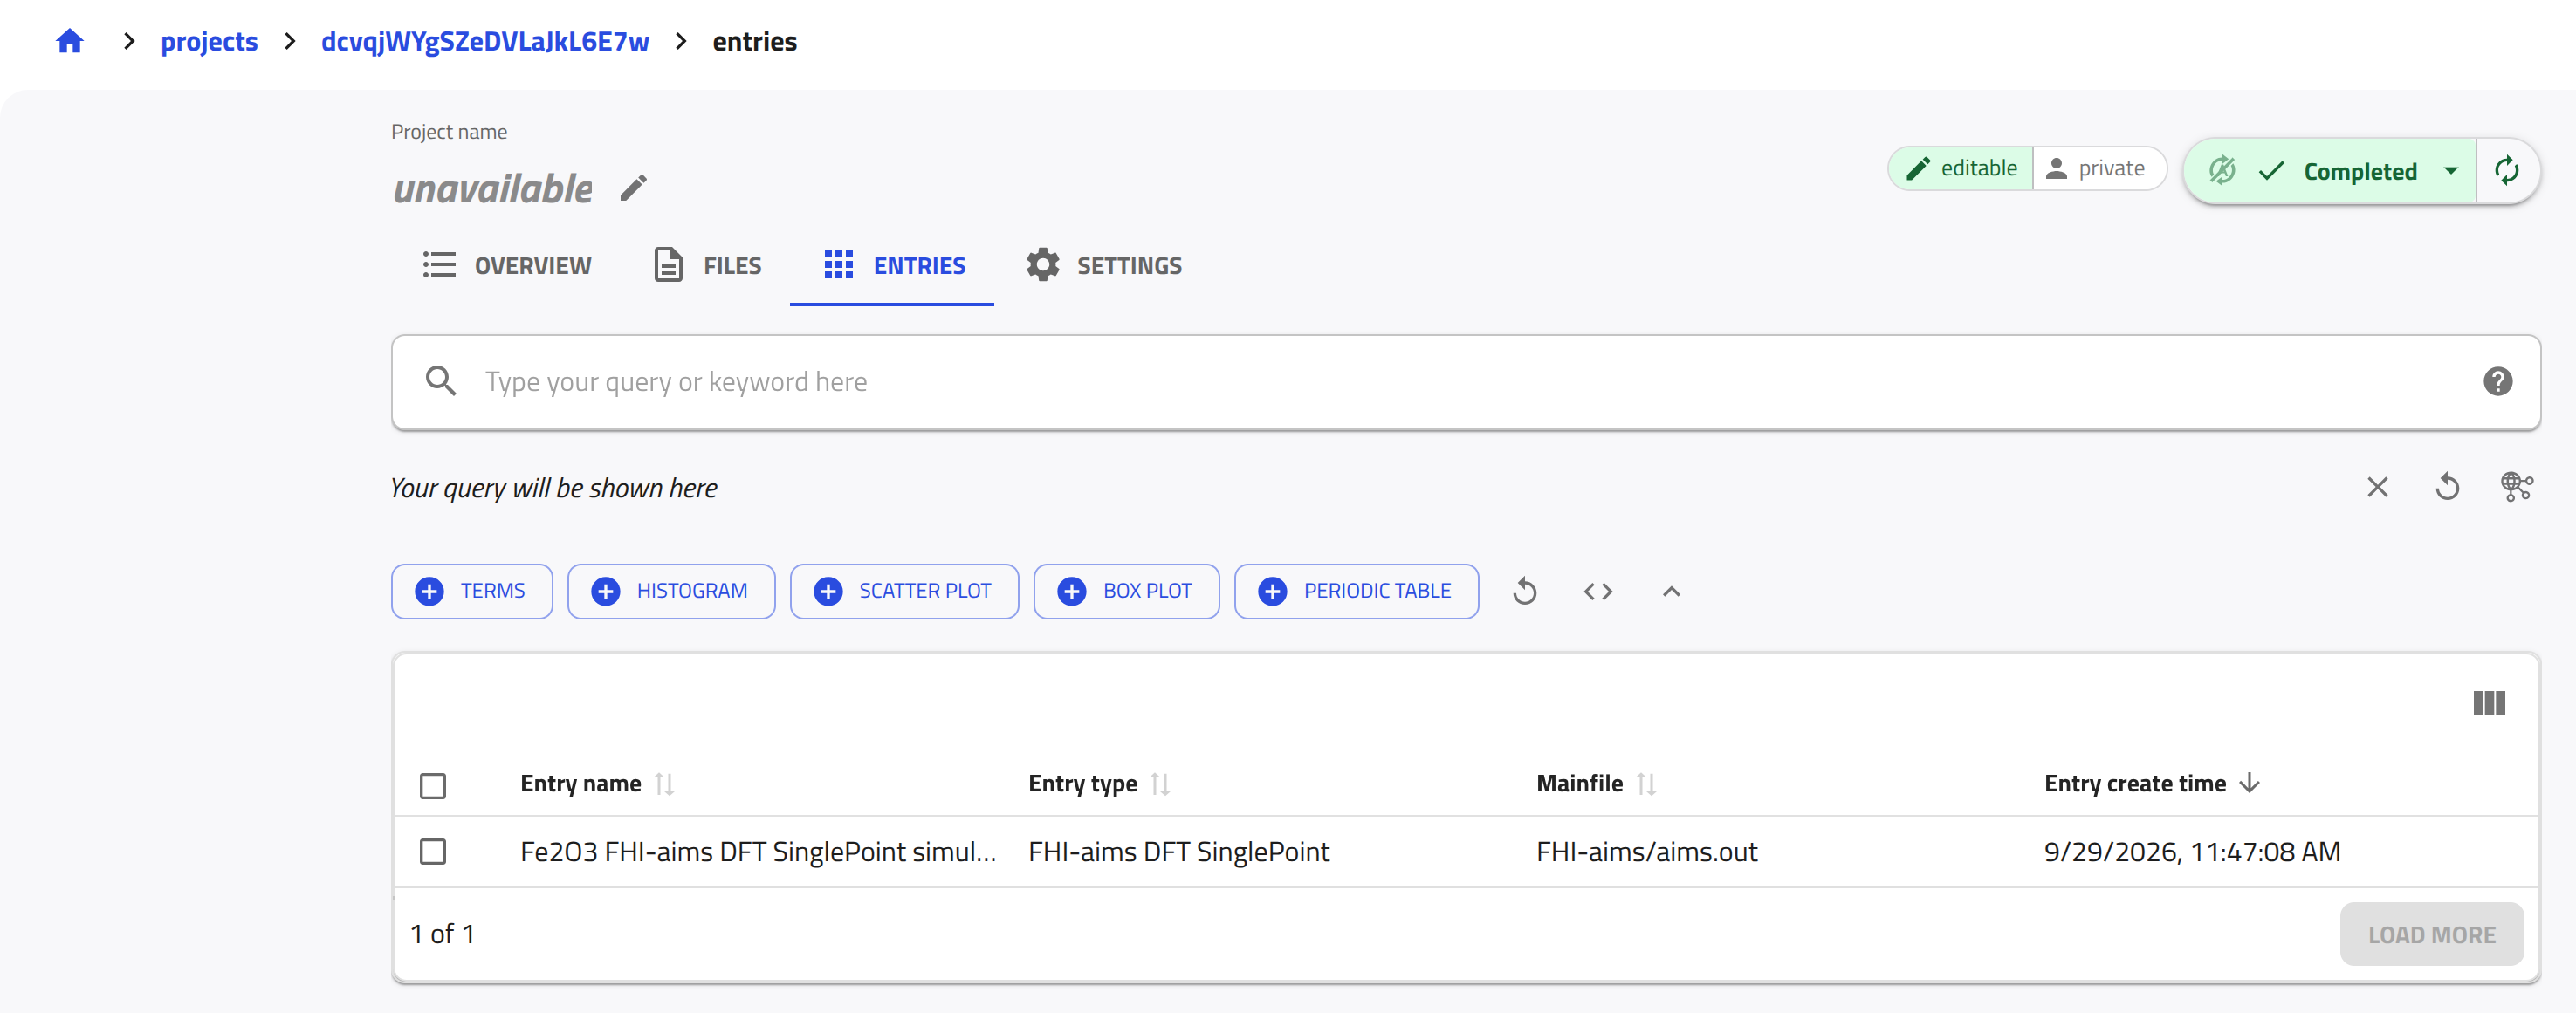This screenshot has width=2576, height=1013.
Task: Click the FHI-aims/aims.out mainfile cell
Action: (1646, 851)
